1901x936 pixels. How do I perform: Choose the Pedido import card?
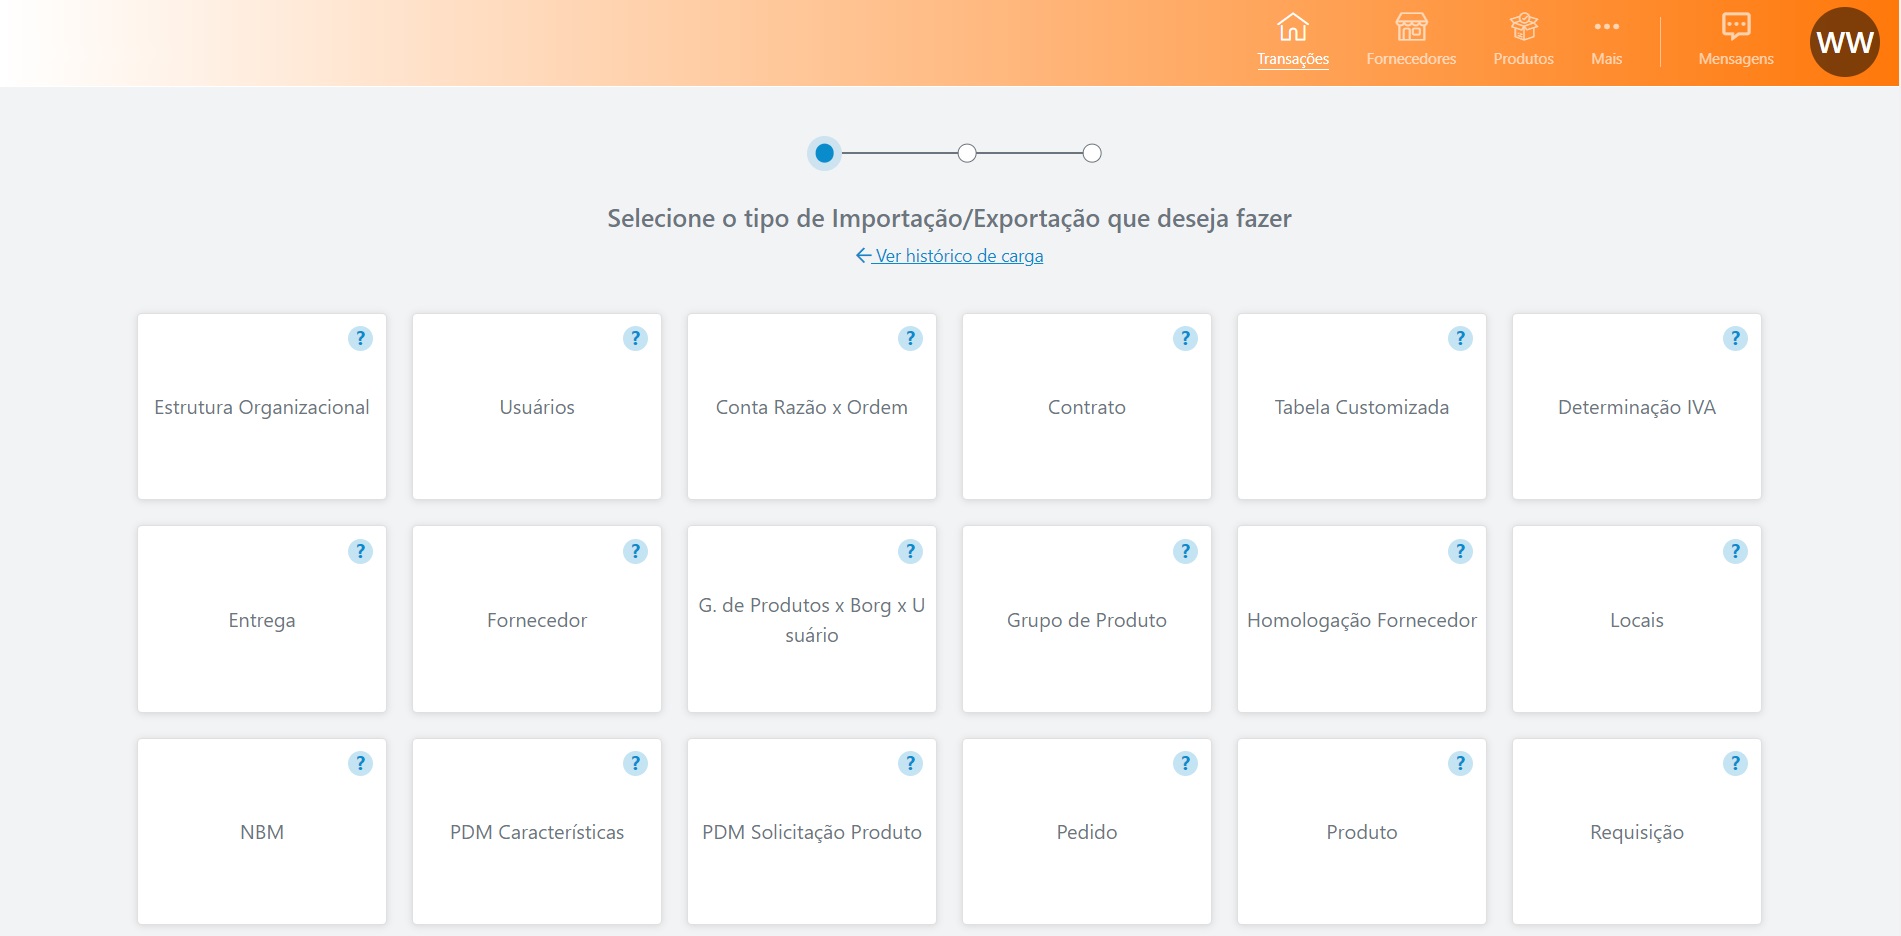click(x=1087, y=832)
